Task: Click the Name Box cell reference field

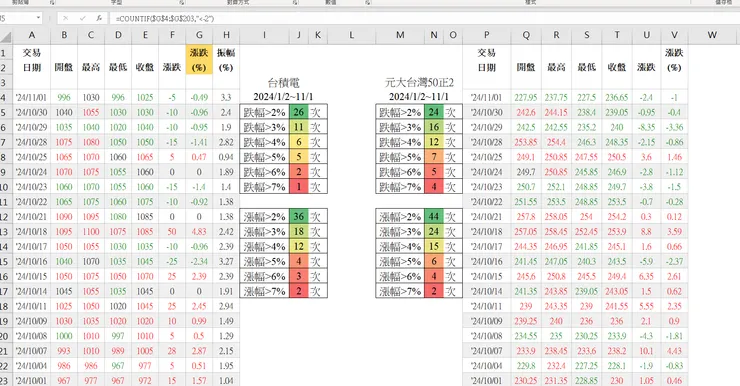Action: point(17,18)
